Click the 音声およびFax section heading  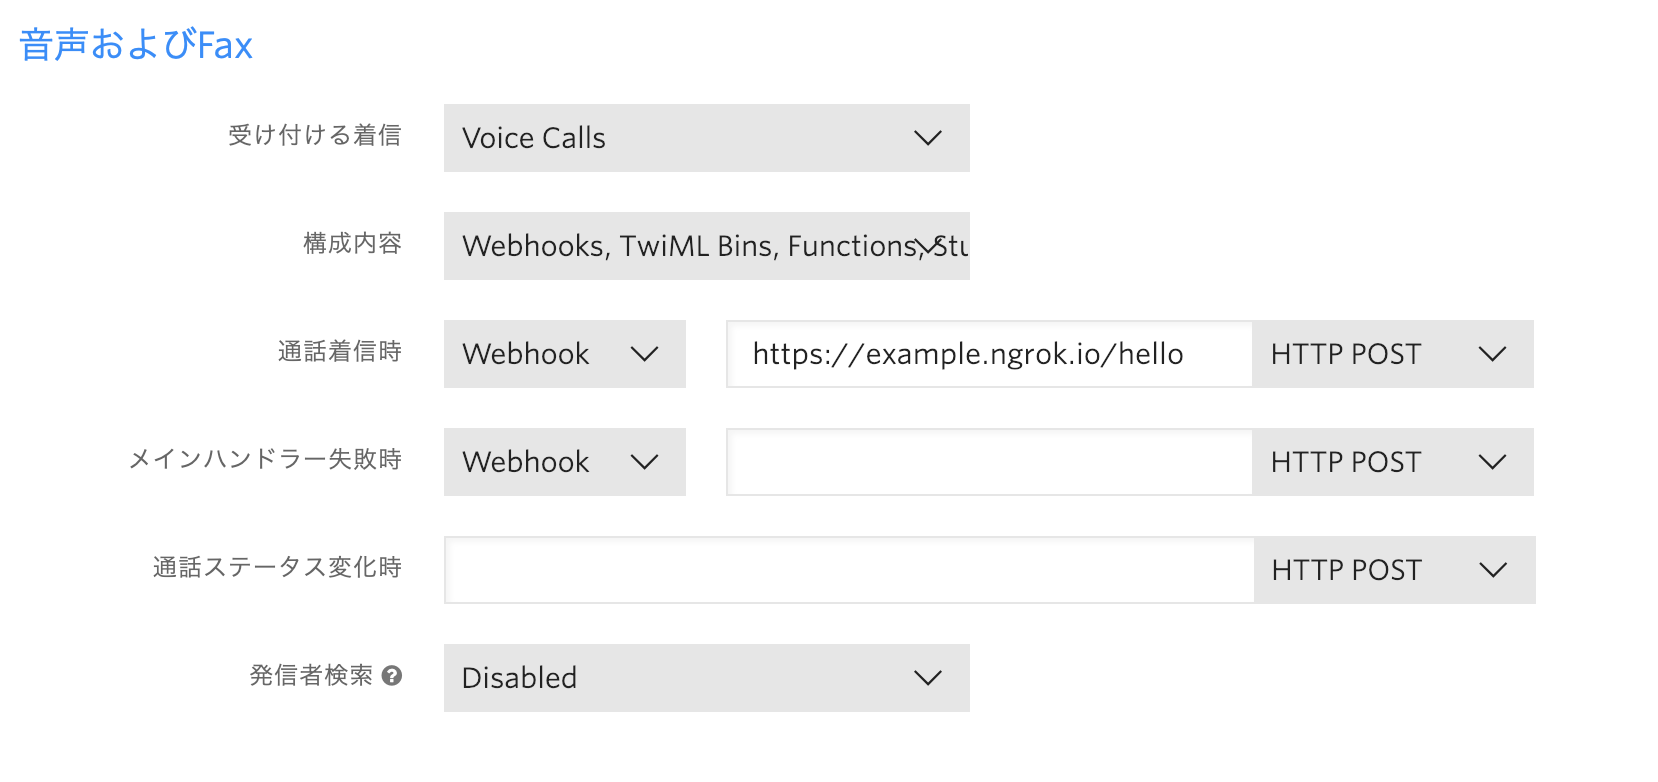(x=136, y=45)
